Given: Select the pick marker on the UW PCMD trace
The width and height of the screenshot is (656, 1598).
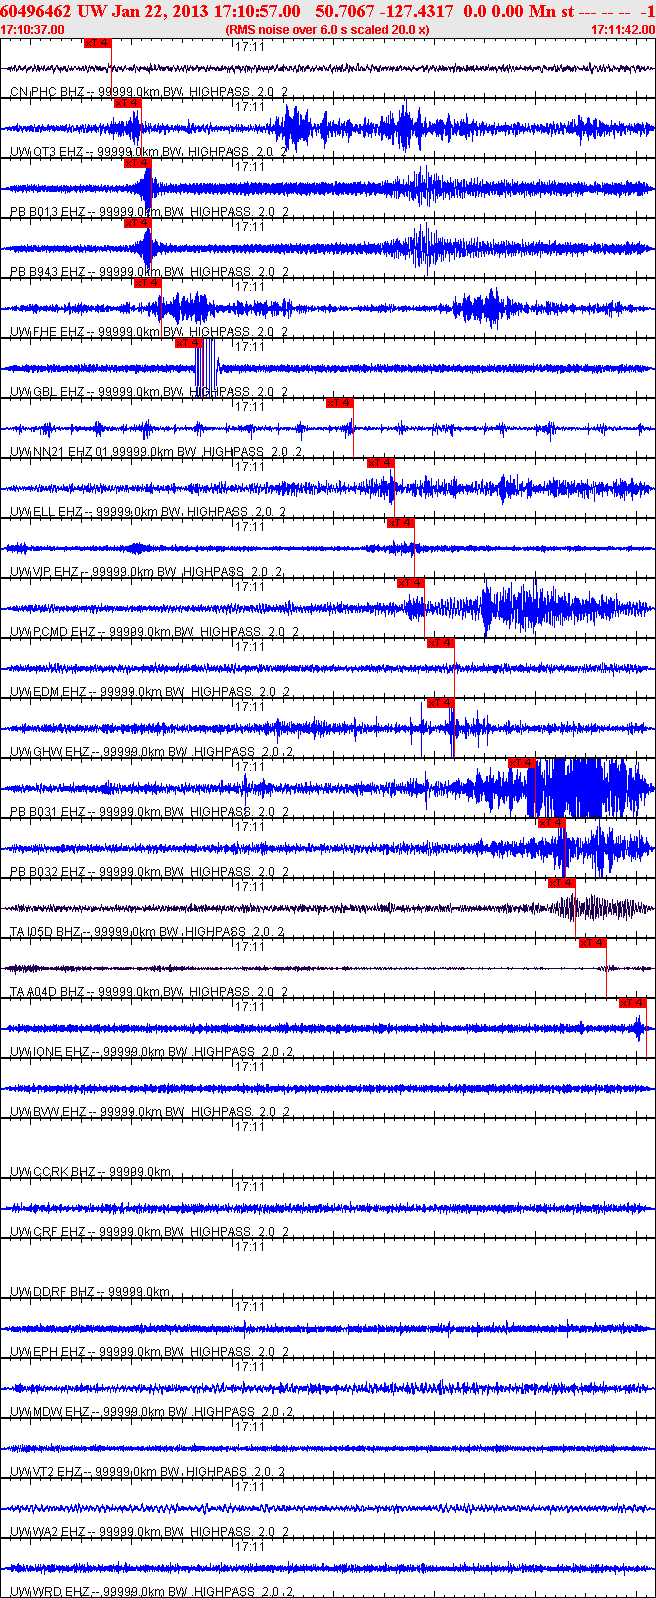Looking at the screenshot, I should coord(410,583).
